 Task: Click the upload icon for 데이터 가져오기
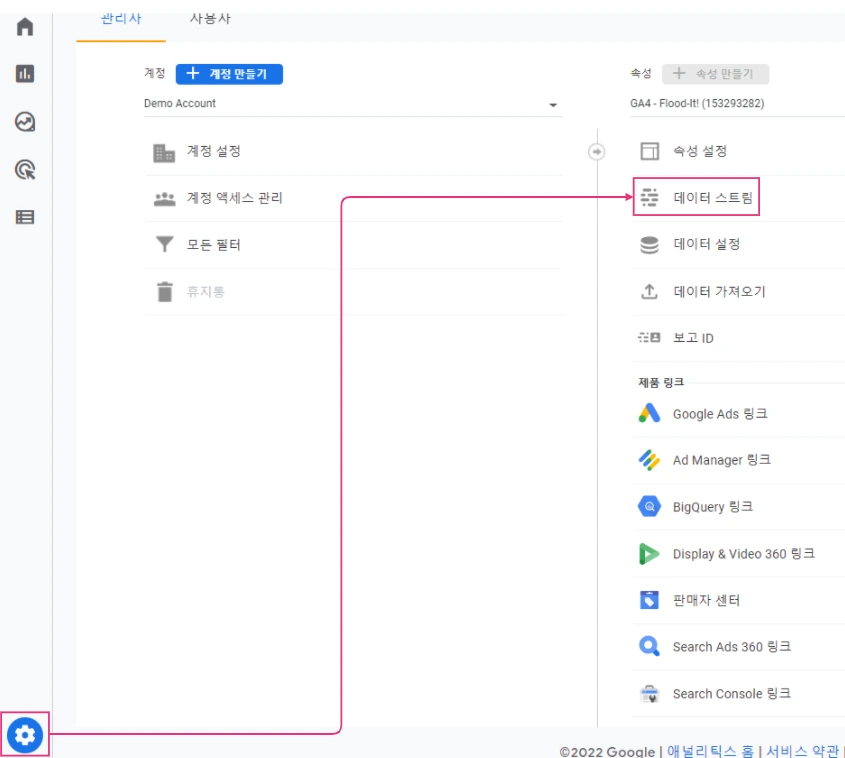(x=649, y=291)
